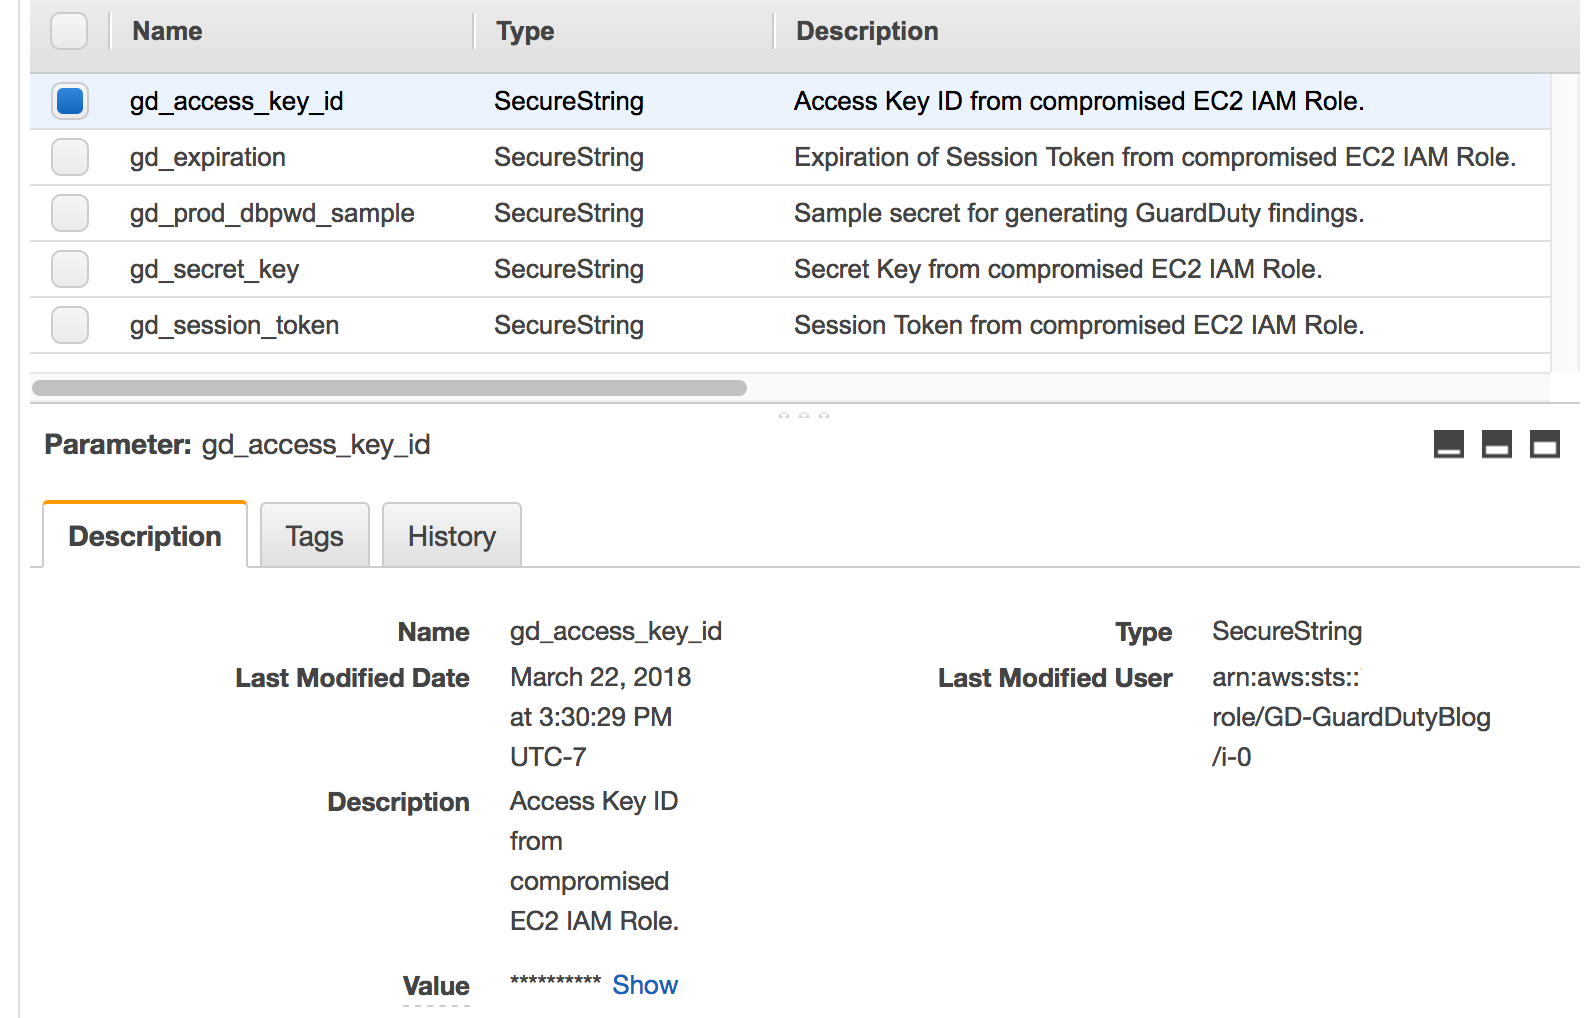Image resolution: width=1596 pixels, height=1018 pixels.
Task: Check the gd_expiration row checkbox
Action: pos(70,157)
